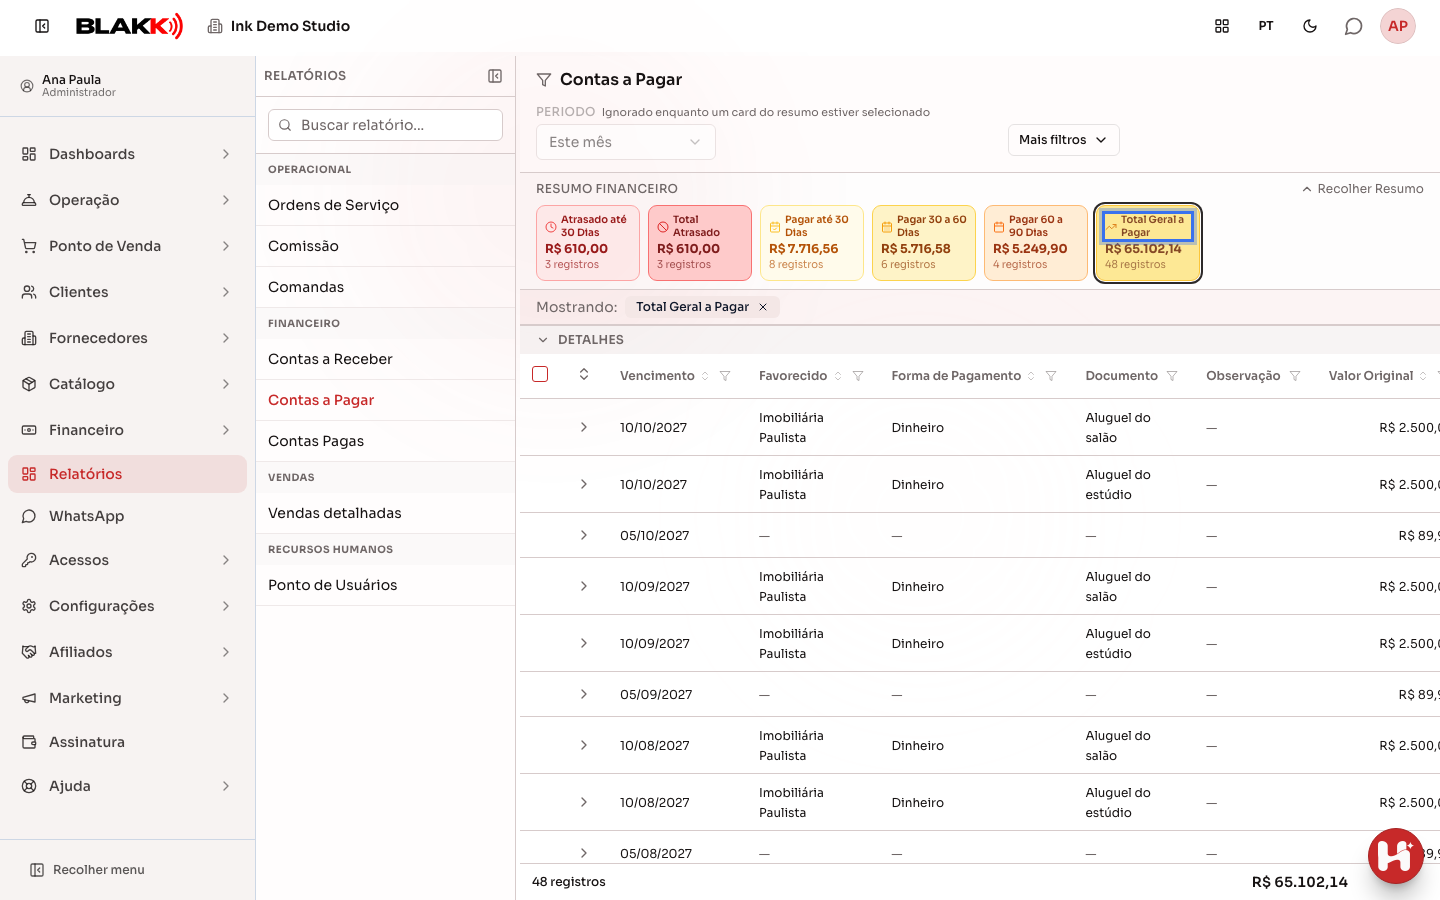The image size is (1440, 900).
Task: Open Assinatura in the sidebar
Action: point(127,742)
